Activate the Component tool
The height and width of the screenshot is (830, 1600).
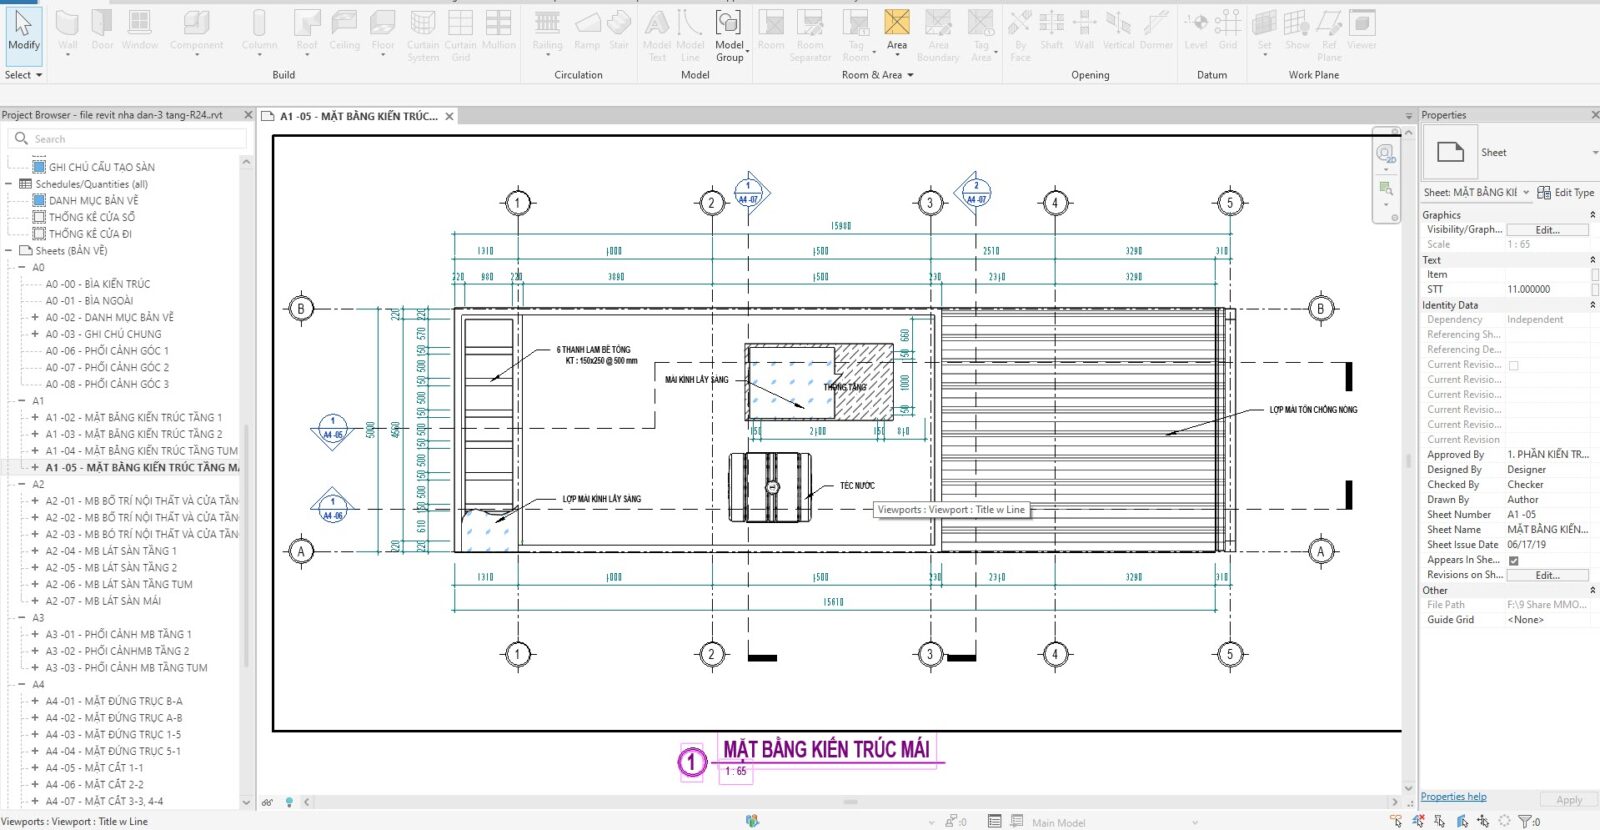coord(196,30)
